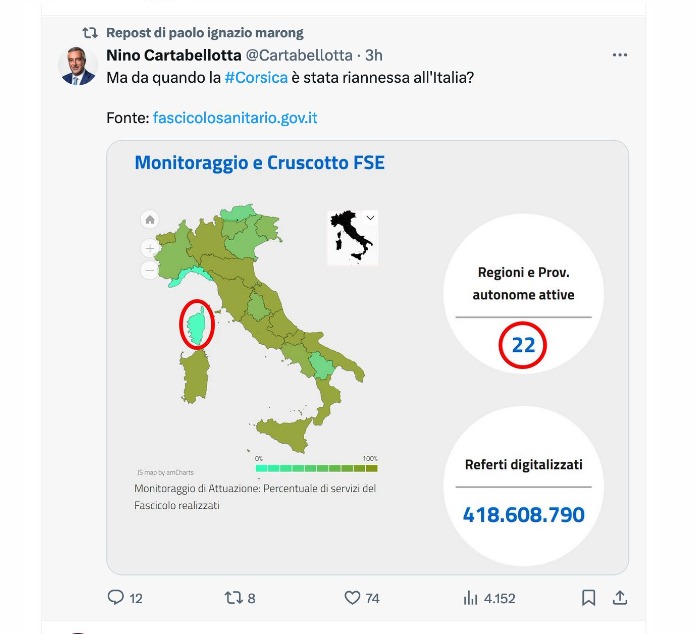Click the map home reset button
The width and height of the screenshot is (696, 634).
150,220
